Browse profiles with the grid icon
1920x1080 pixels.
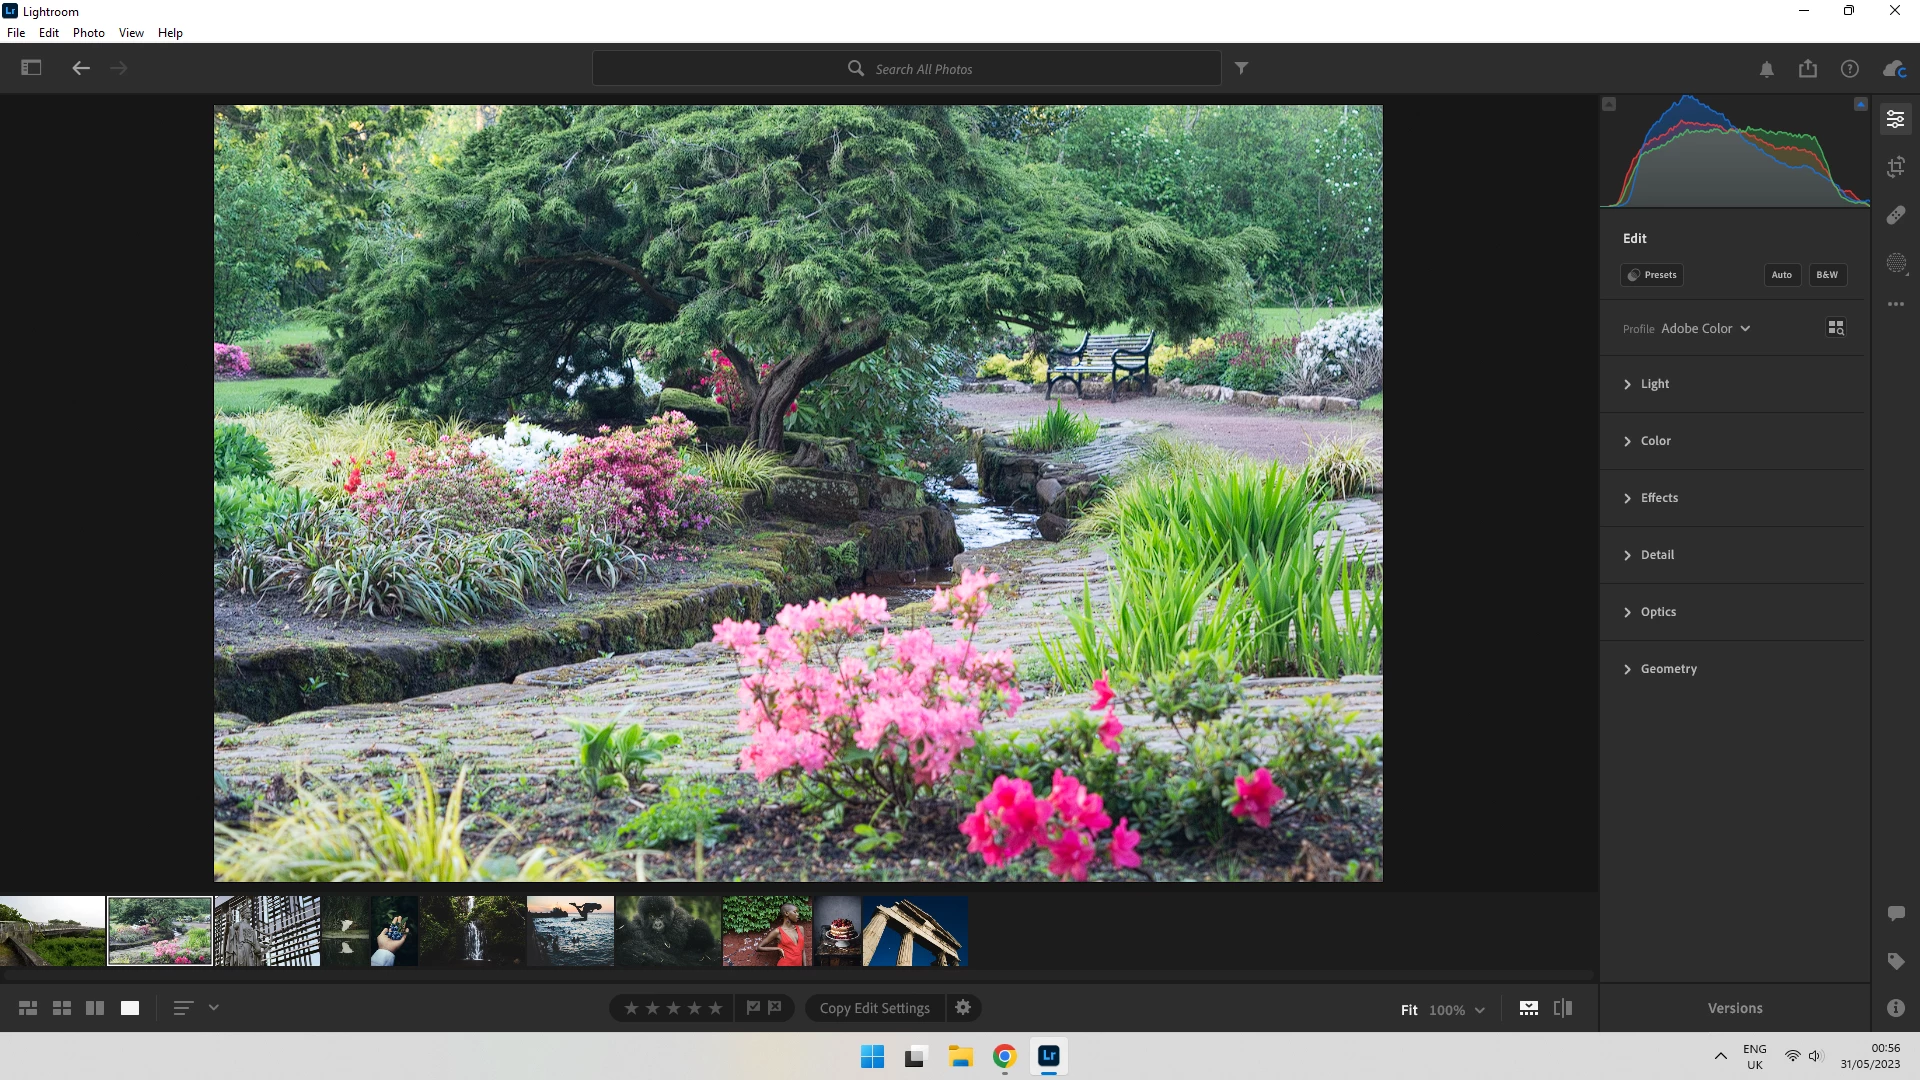tap(1836, 328)
